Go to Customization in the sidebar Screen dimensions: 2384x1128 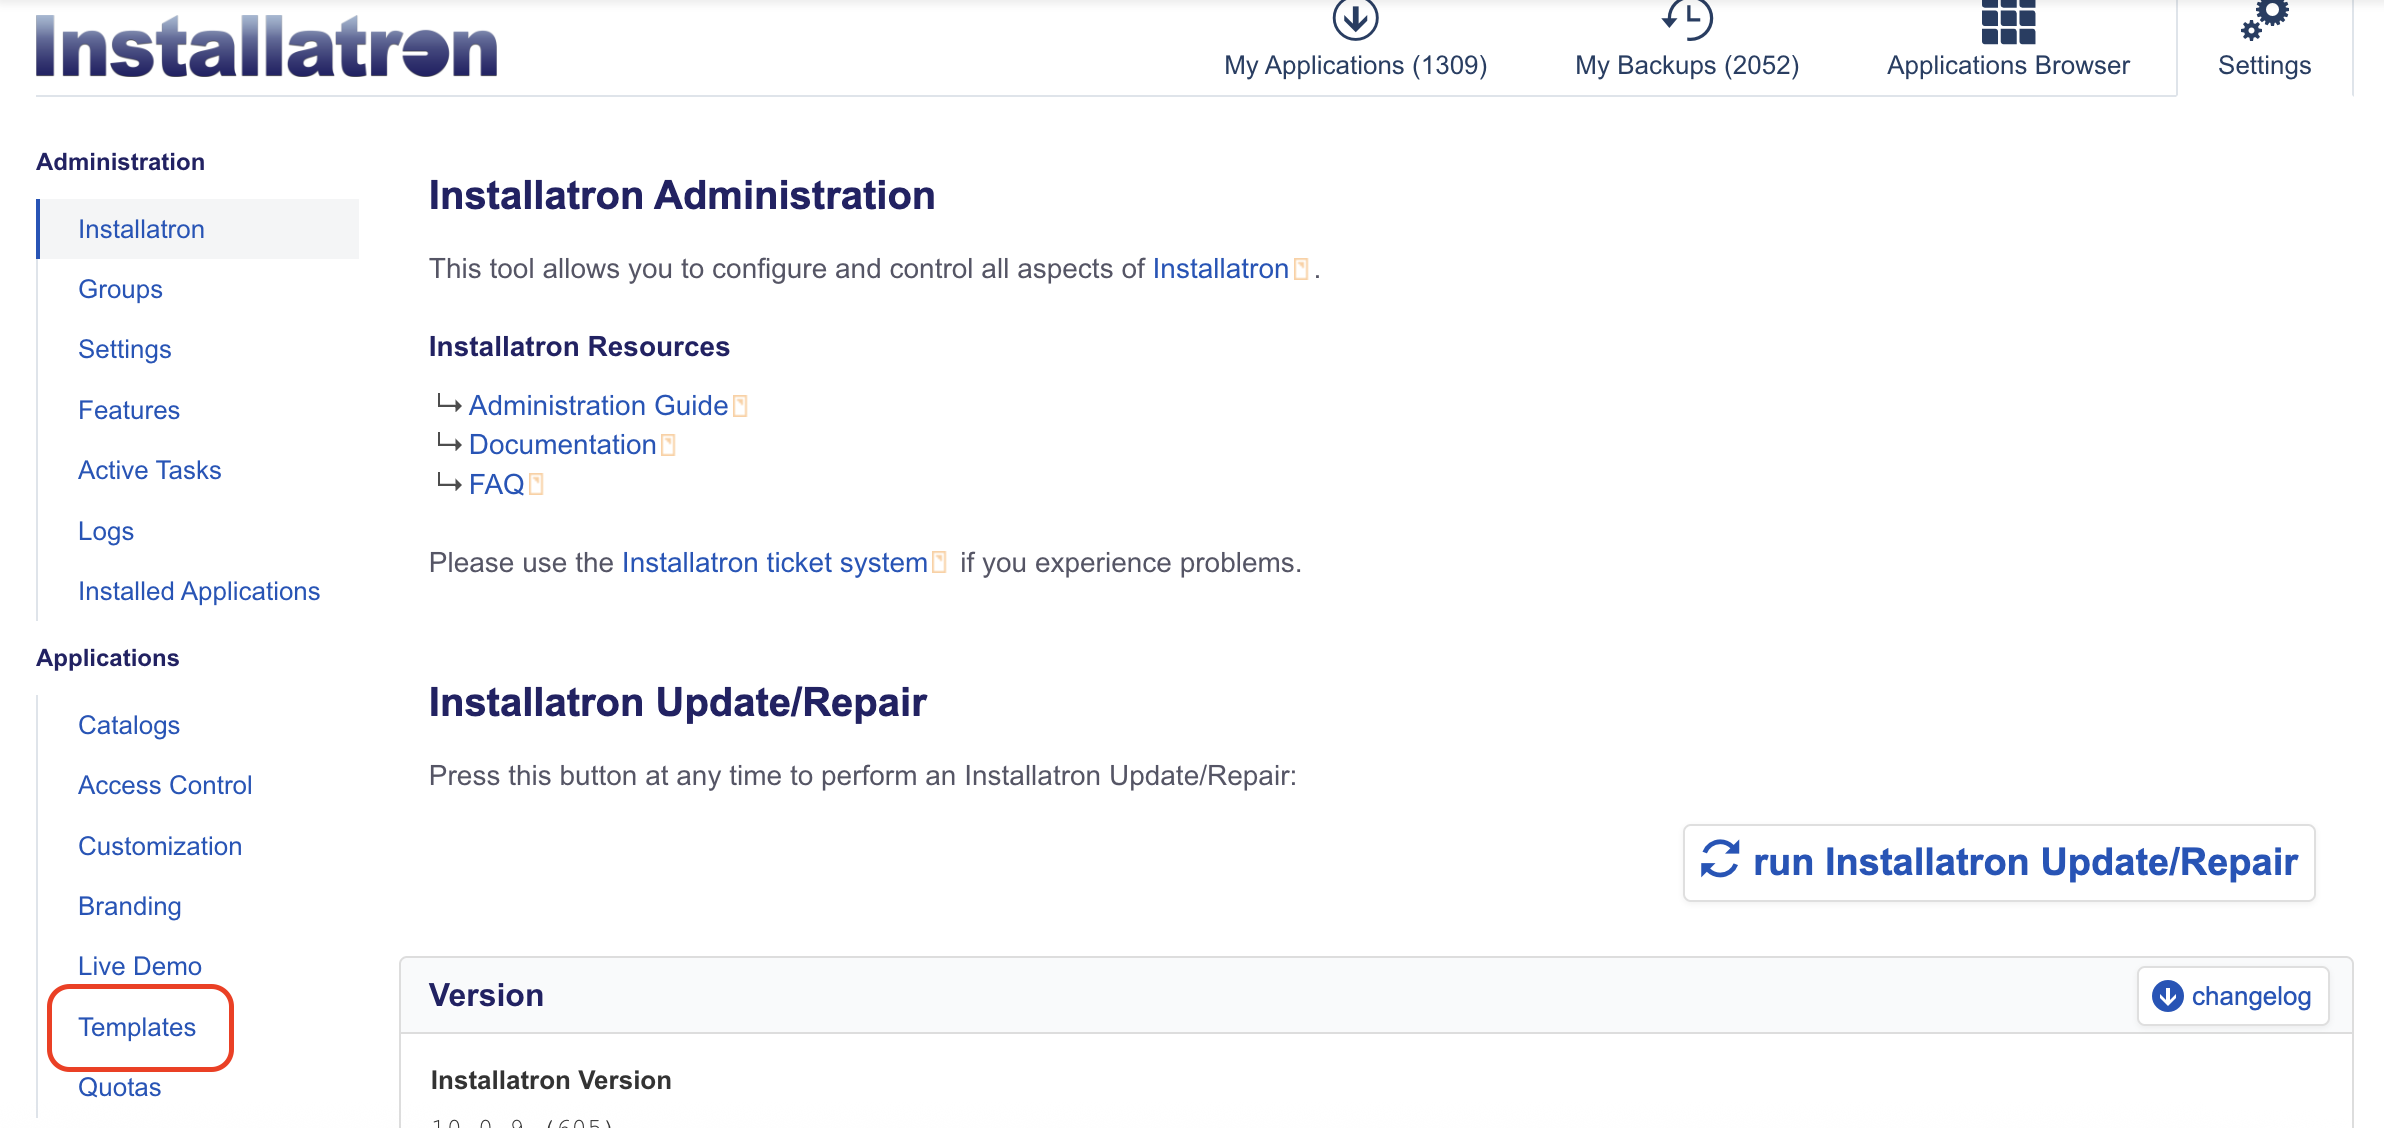160,846
